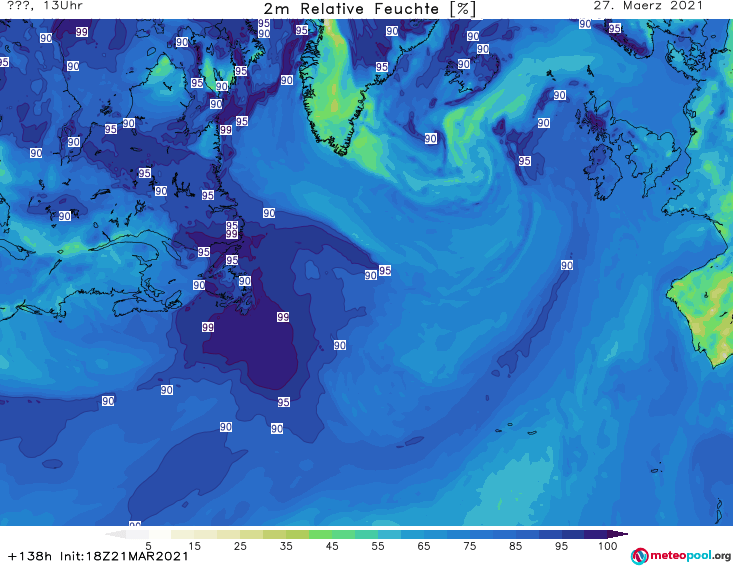Image resolution: width=733 pixels, height=566 pixels.
Task: Click the '45' value on the colour scale
Action: [x=331, y=546]
